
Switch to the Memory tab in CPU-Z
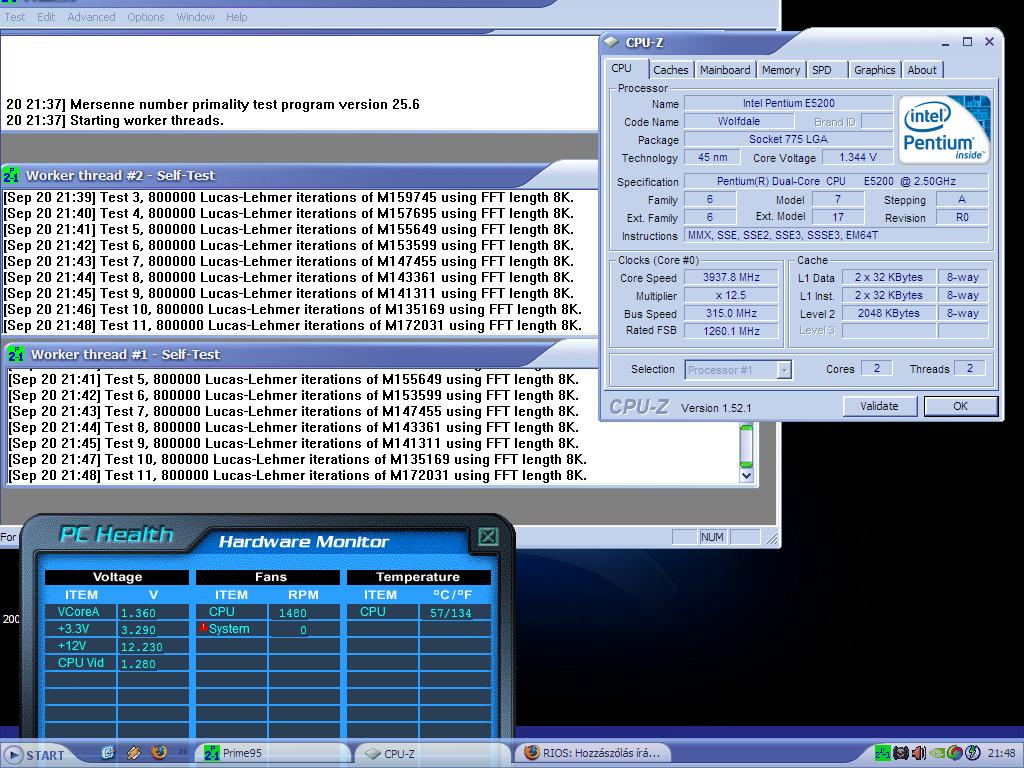780,70
